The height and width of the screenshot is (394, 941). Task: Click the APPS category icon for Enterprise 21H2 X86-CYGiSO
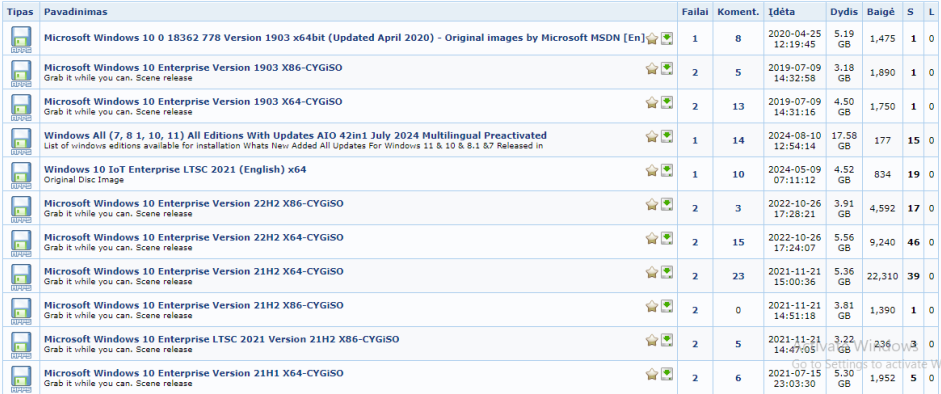[20, 310]
